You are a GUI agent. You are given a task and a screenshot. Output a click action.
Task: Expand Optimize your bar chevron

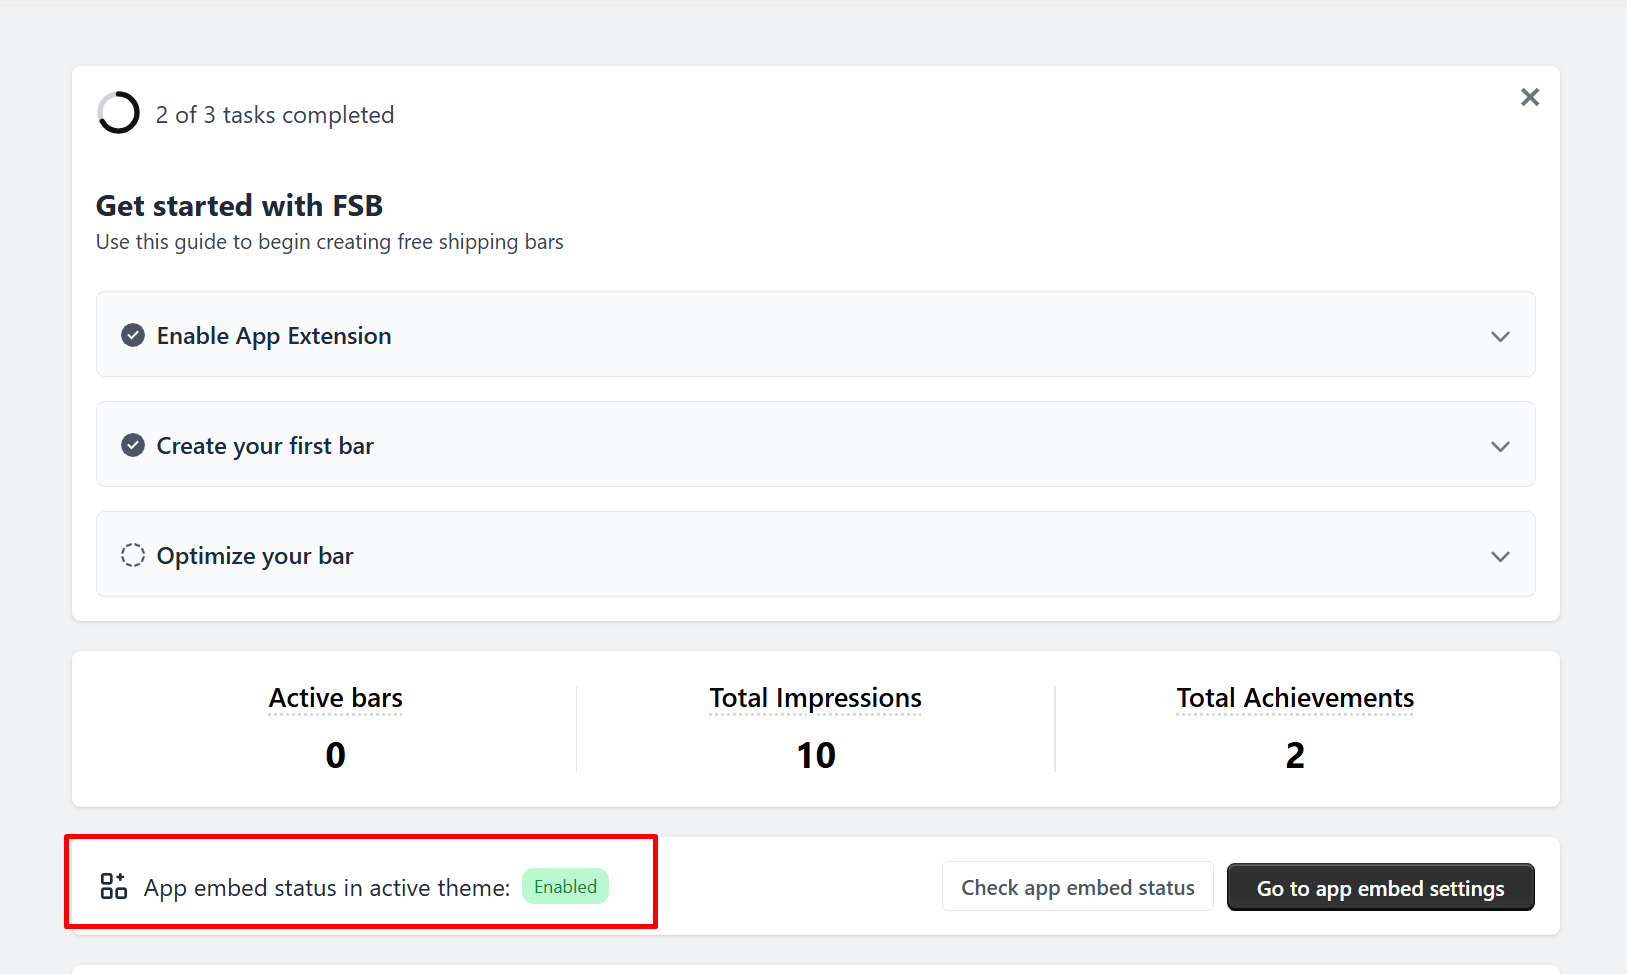[x=1500, y=556]
